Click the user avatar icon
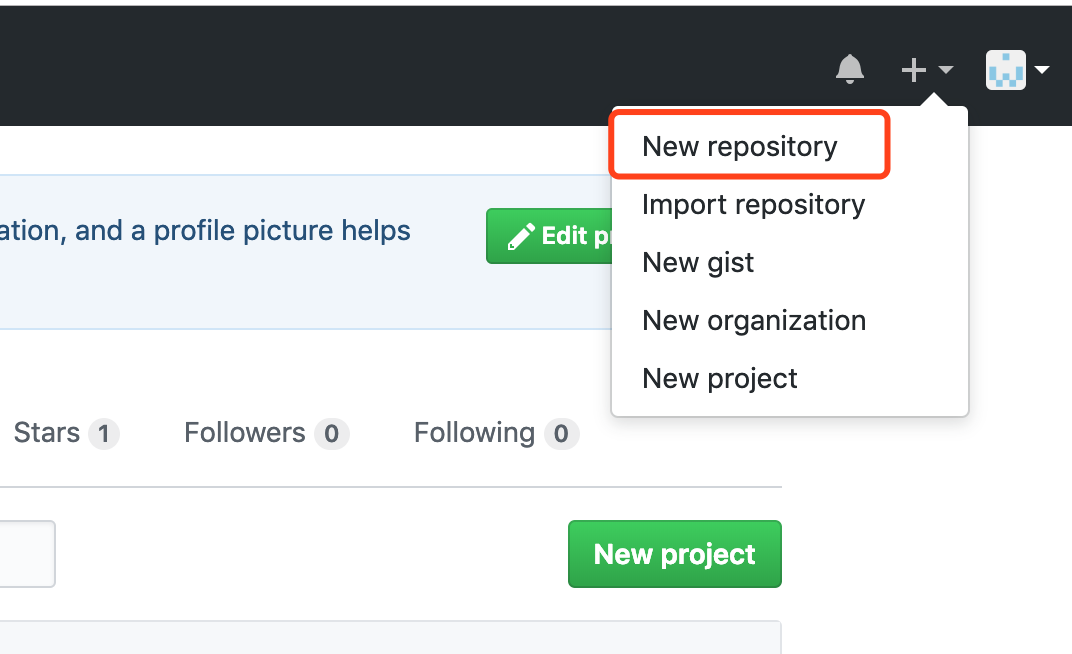This screenshot has width=1072, height=654. click(1005, 70)
